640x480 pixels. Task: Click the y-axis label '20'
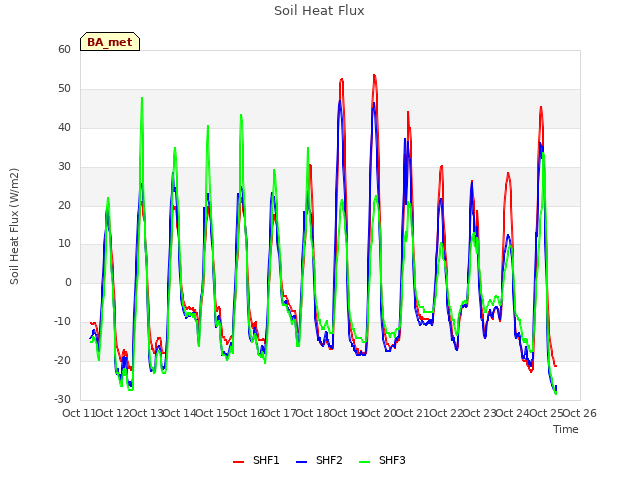(x=64, y=206)
